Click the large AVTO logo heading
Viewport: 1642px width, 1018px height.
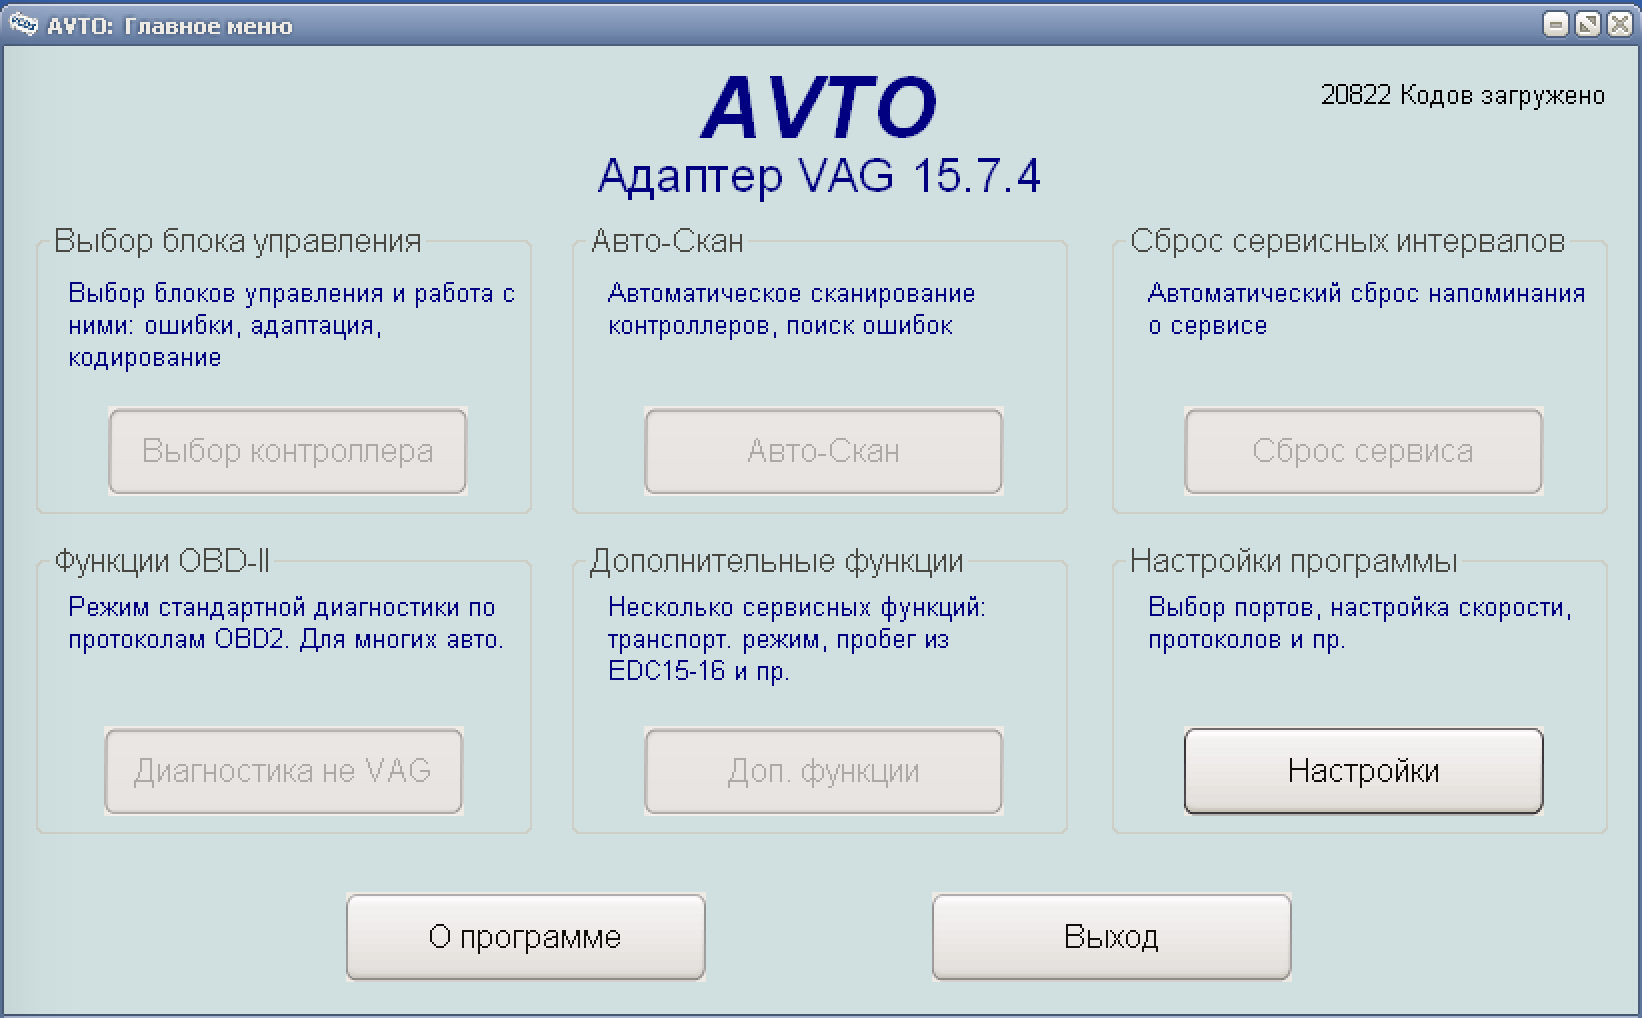[x=819, y=107]
